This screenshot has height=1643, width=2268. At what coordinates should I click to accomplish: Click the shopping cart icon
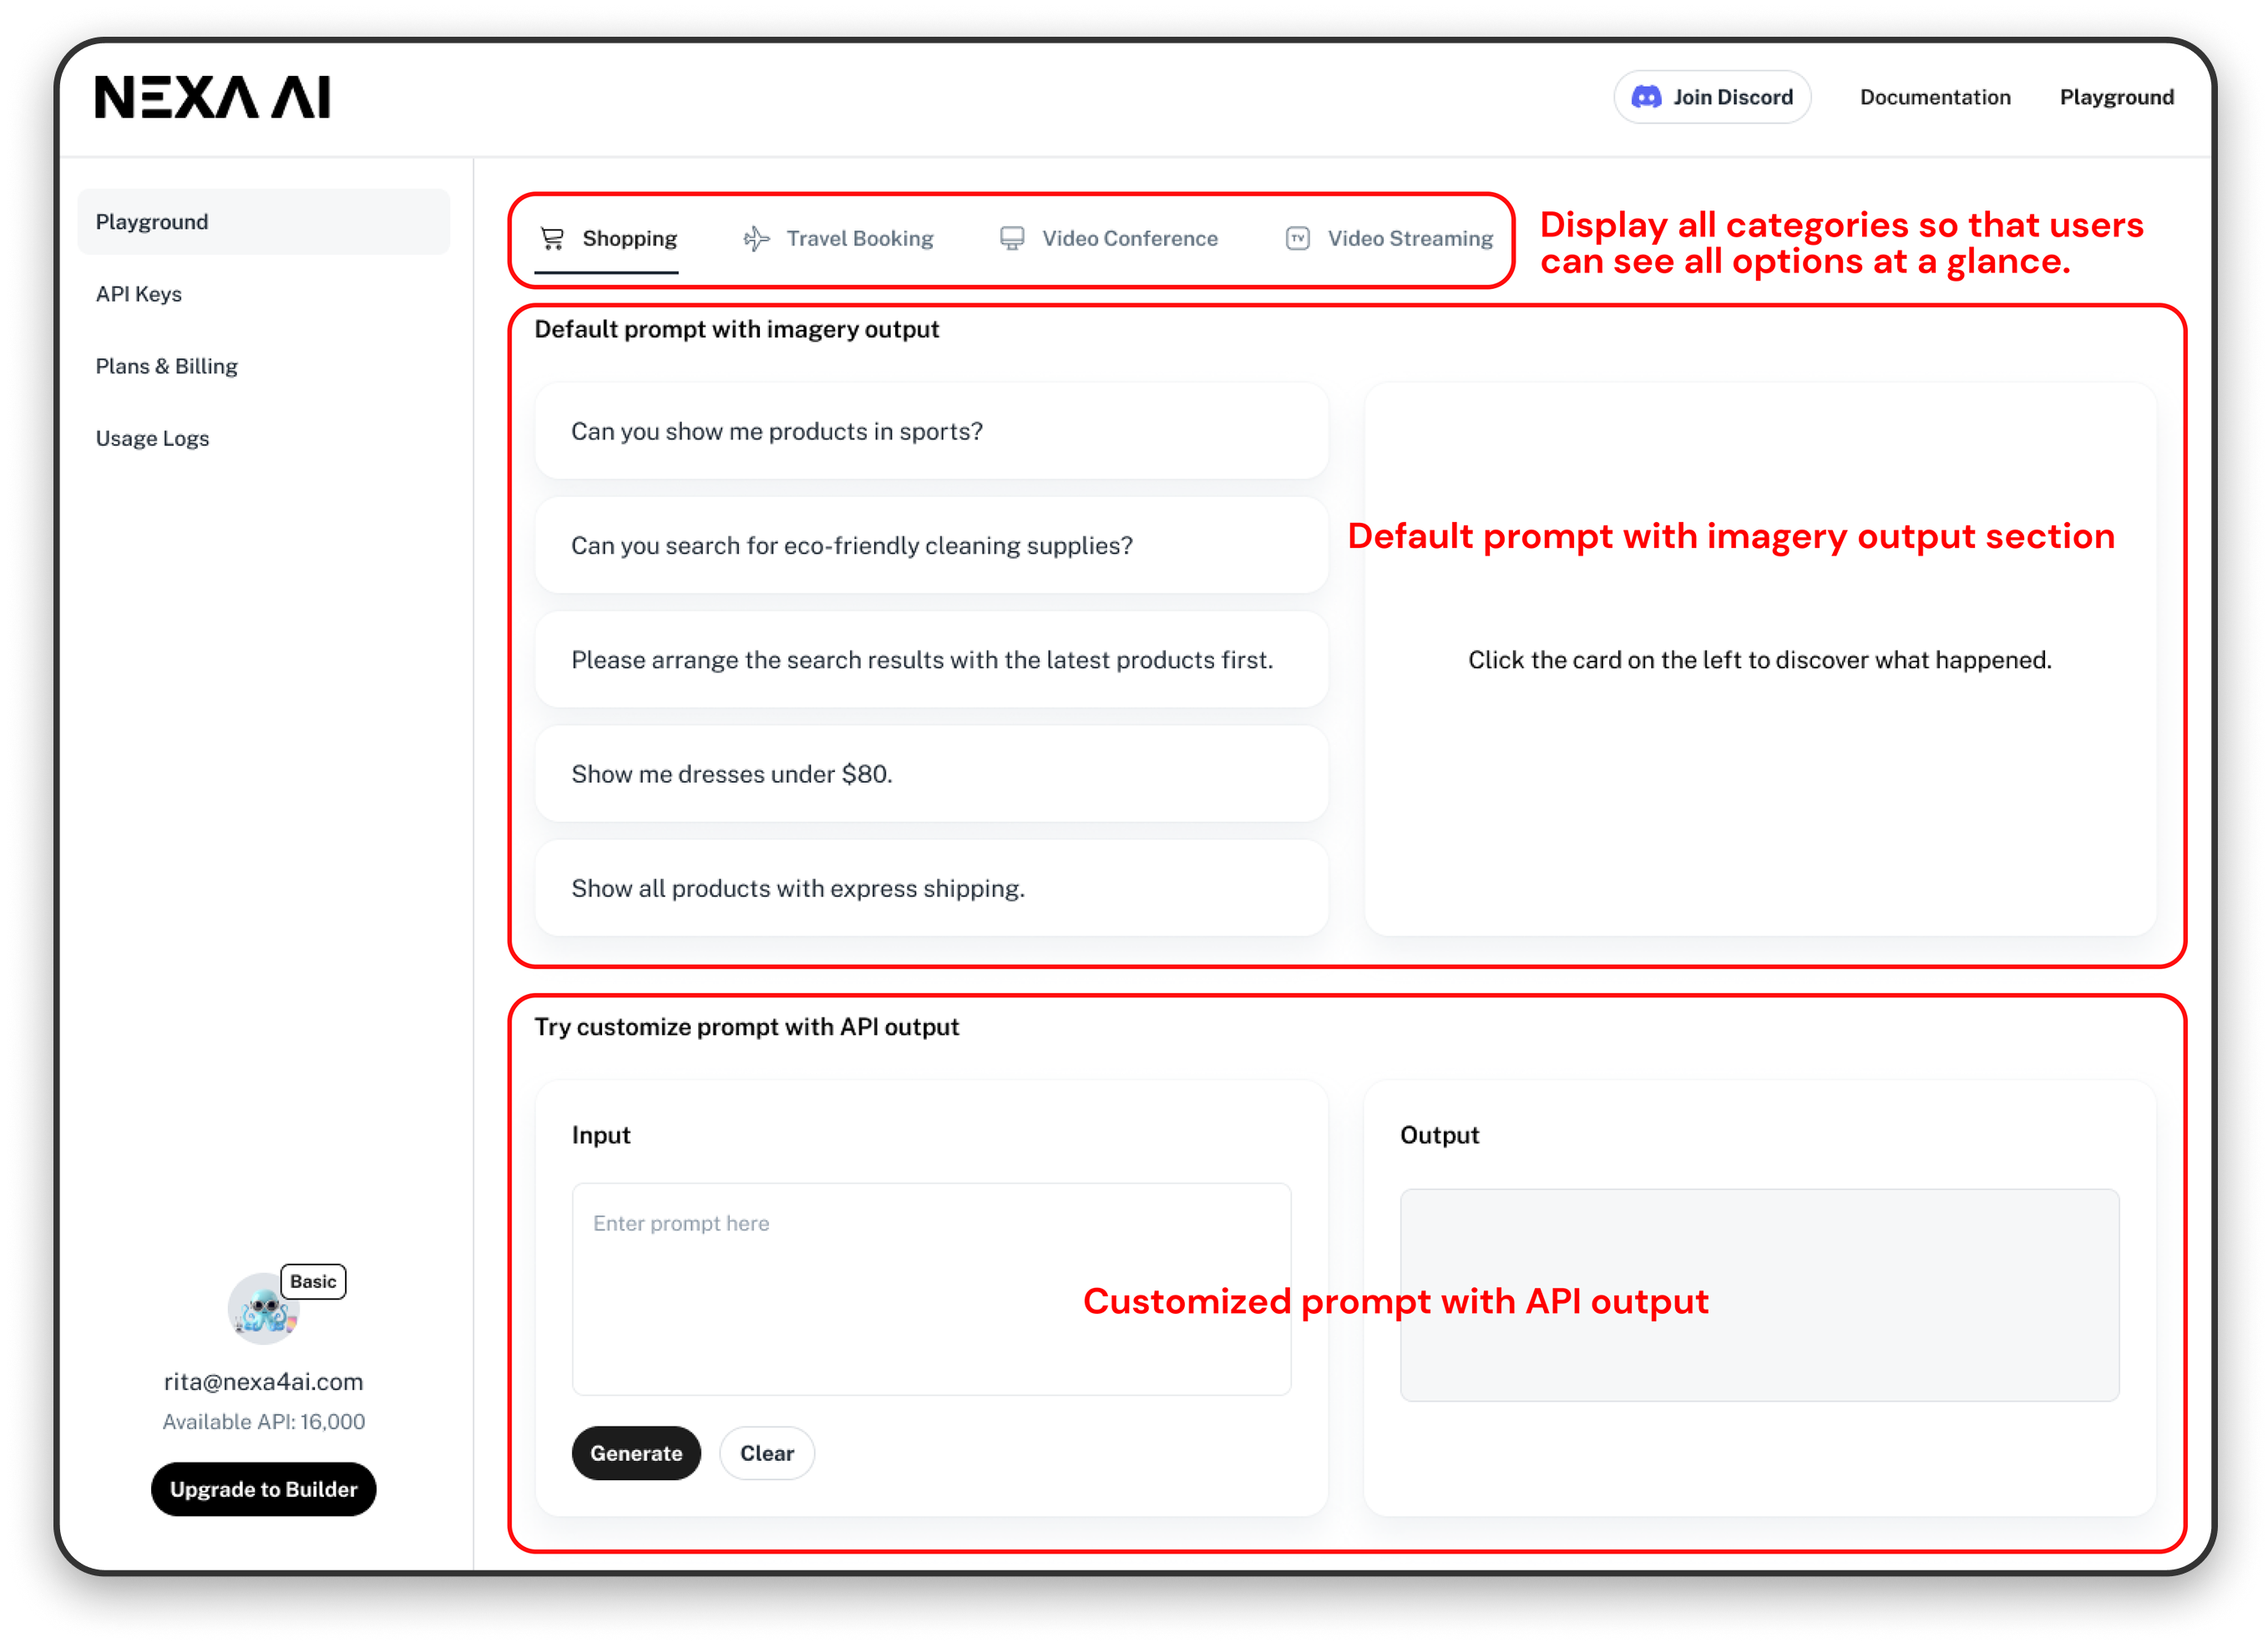(552, 238)
